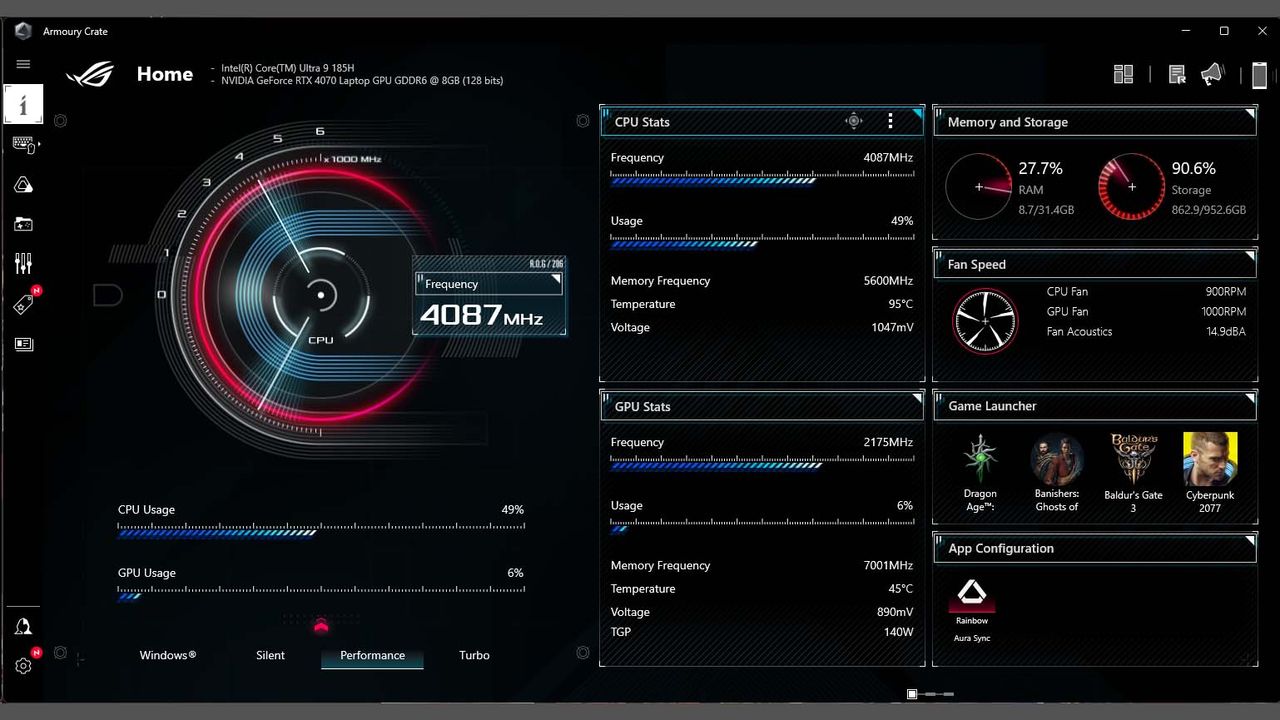Go to the last dashboard page indicator
Screen dimensions: 1280x720
click(948, 694)
